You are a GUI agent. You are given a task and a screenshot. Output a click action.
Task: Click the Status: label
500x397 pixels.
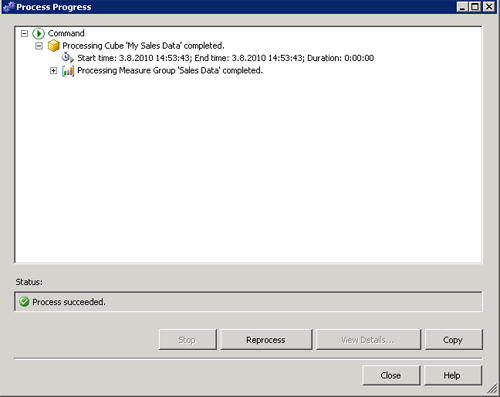click(29, 282)
